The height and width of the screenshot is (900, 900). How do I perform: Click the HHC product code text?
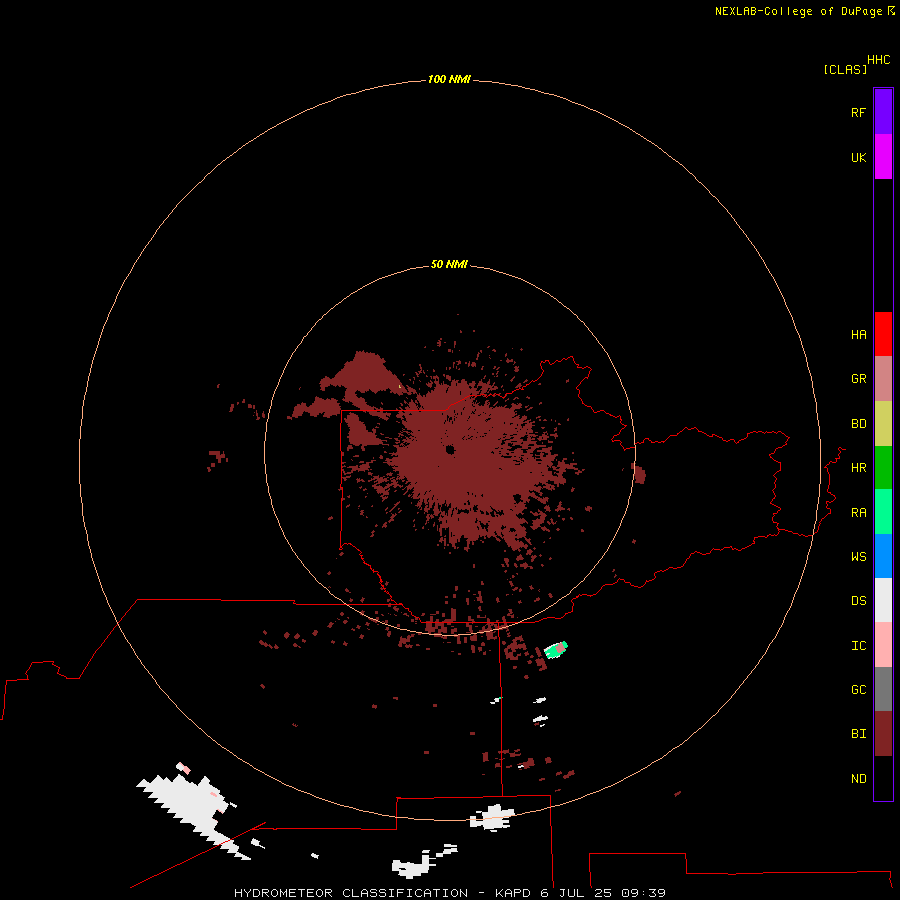878,60
